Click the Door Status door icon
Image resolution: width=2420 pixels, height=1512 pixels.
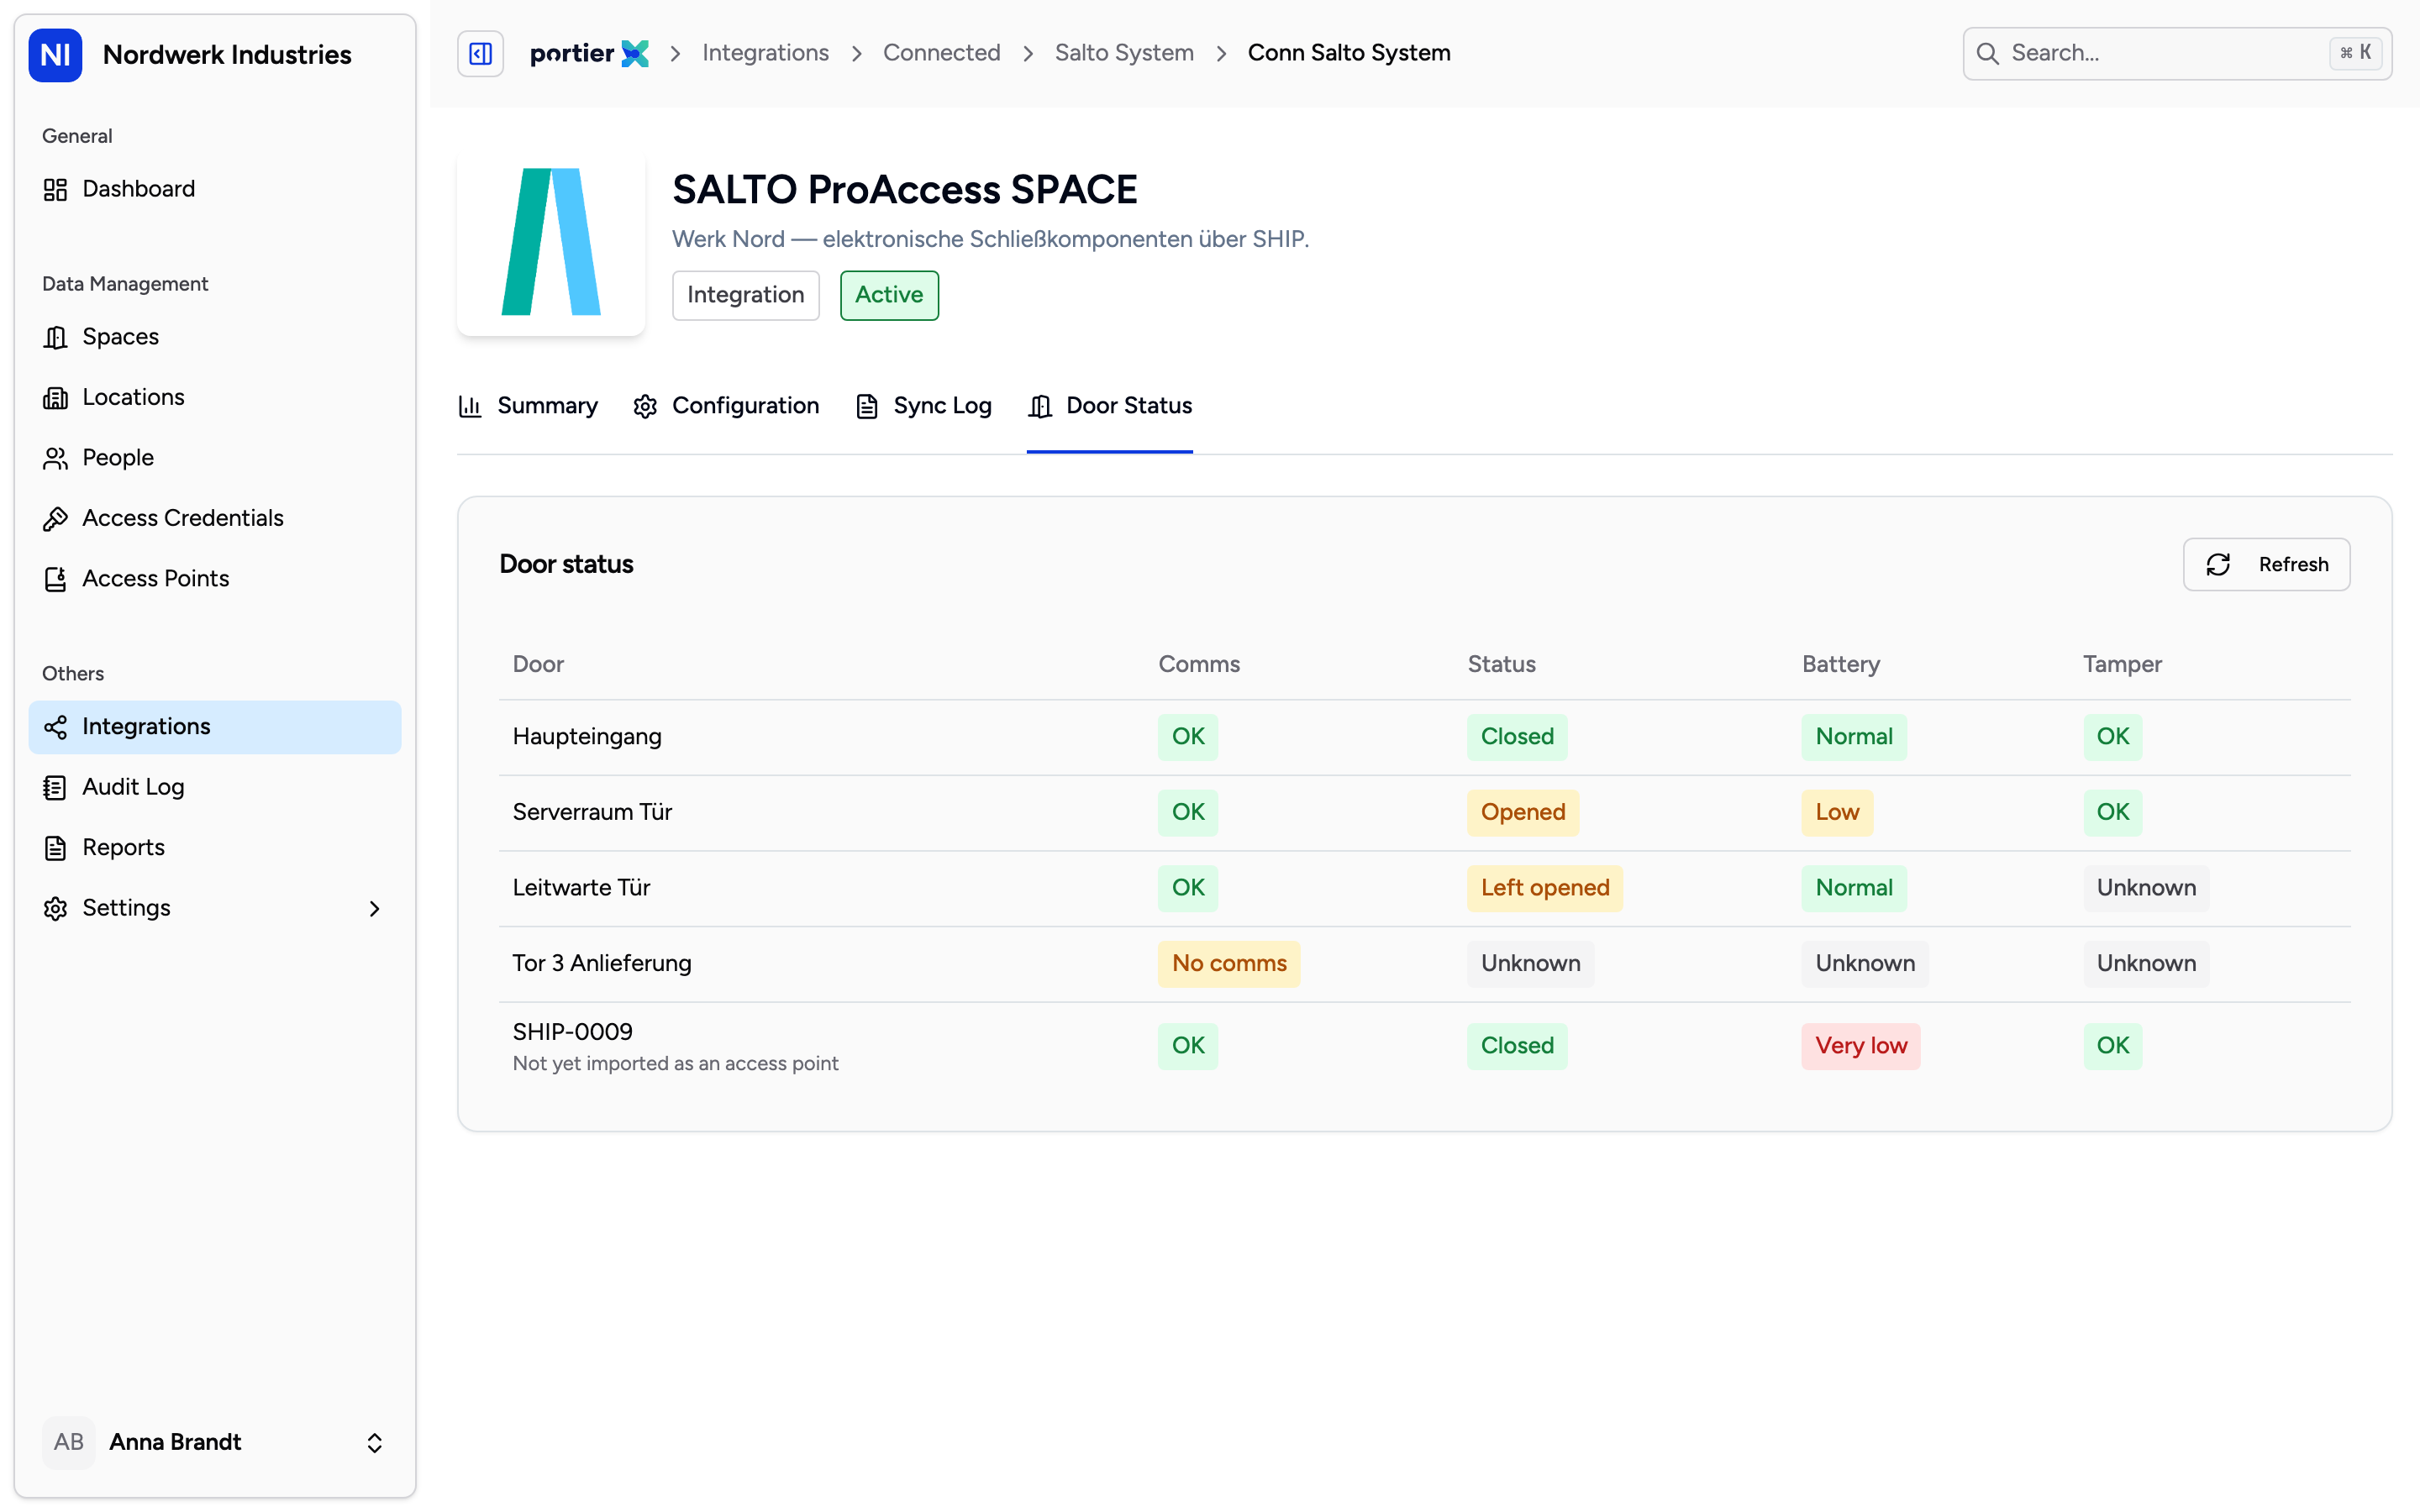point(1040,406)
